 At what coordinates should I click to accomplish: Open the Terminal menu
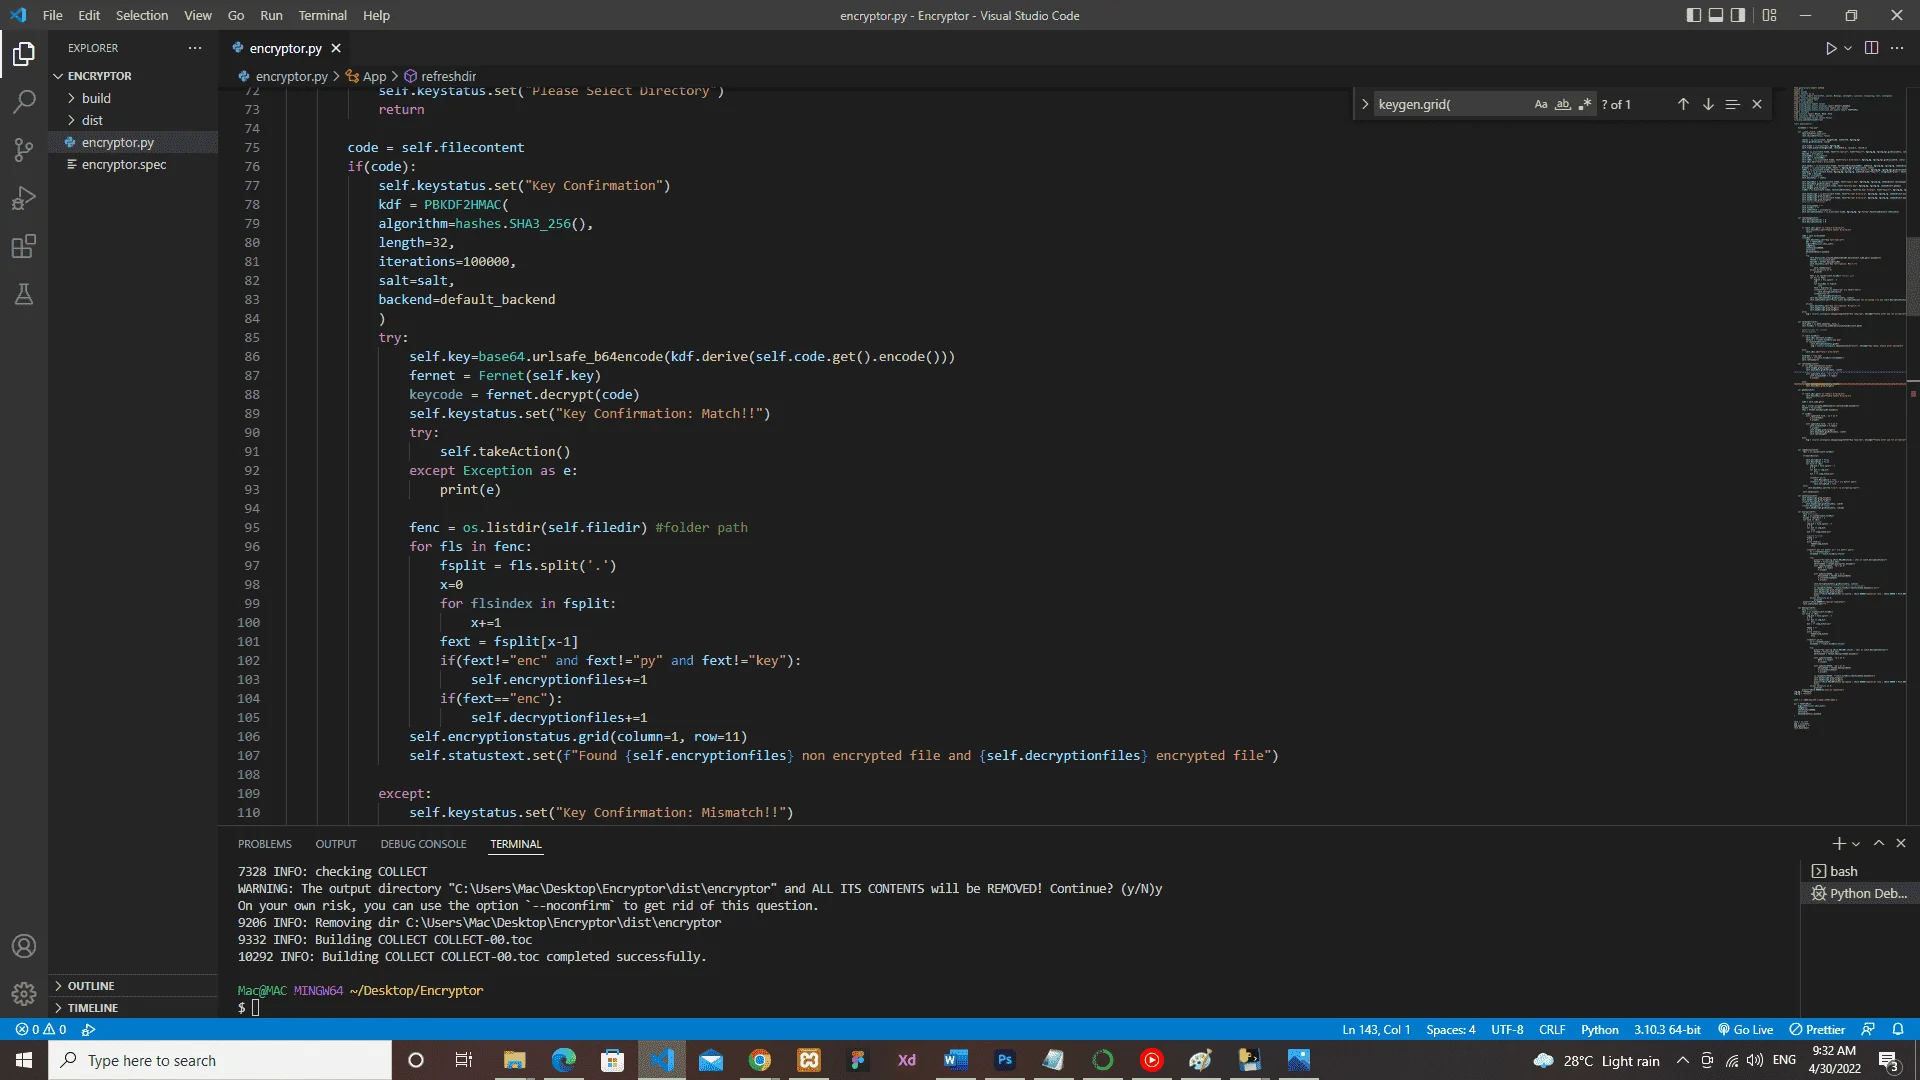point(322,15)
